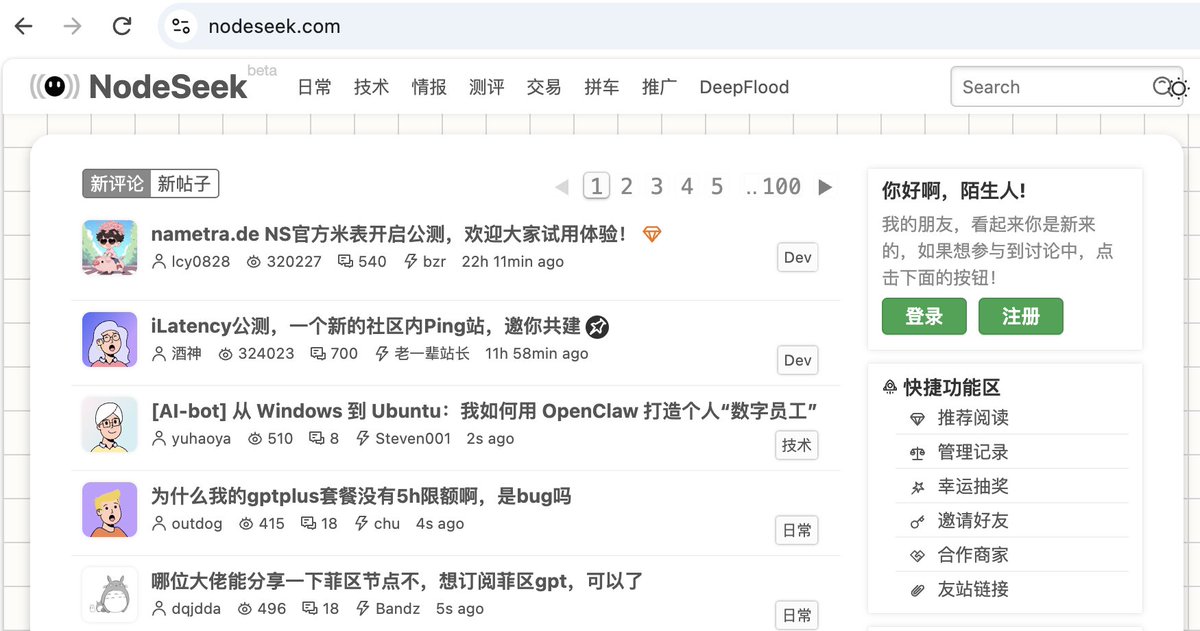Click Dev tag on nametra.de post
Viewport: 1200px width, 631px height.
(798, 257)
